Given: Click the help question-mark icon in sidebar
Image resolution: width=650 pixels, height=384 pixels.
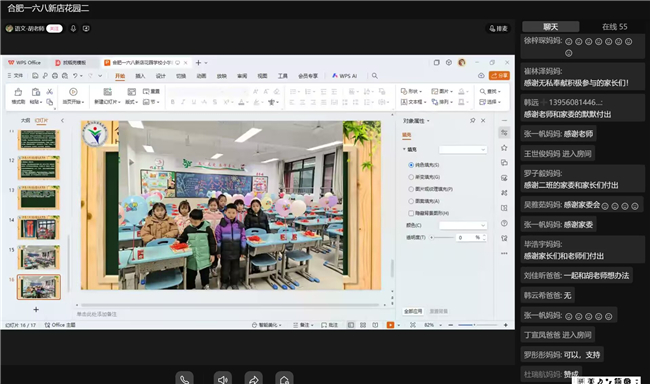Looking at the screenshot, I should (504, 224).
